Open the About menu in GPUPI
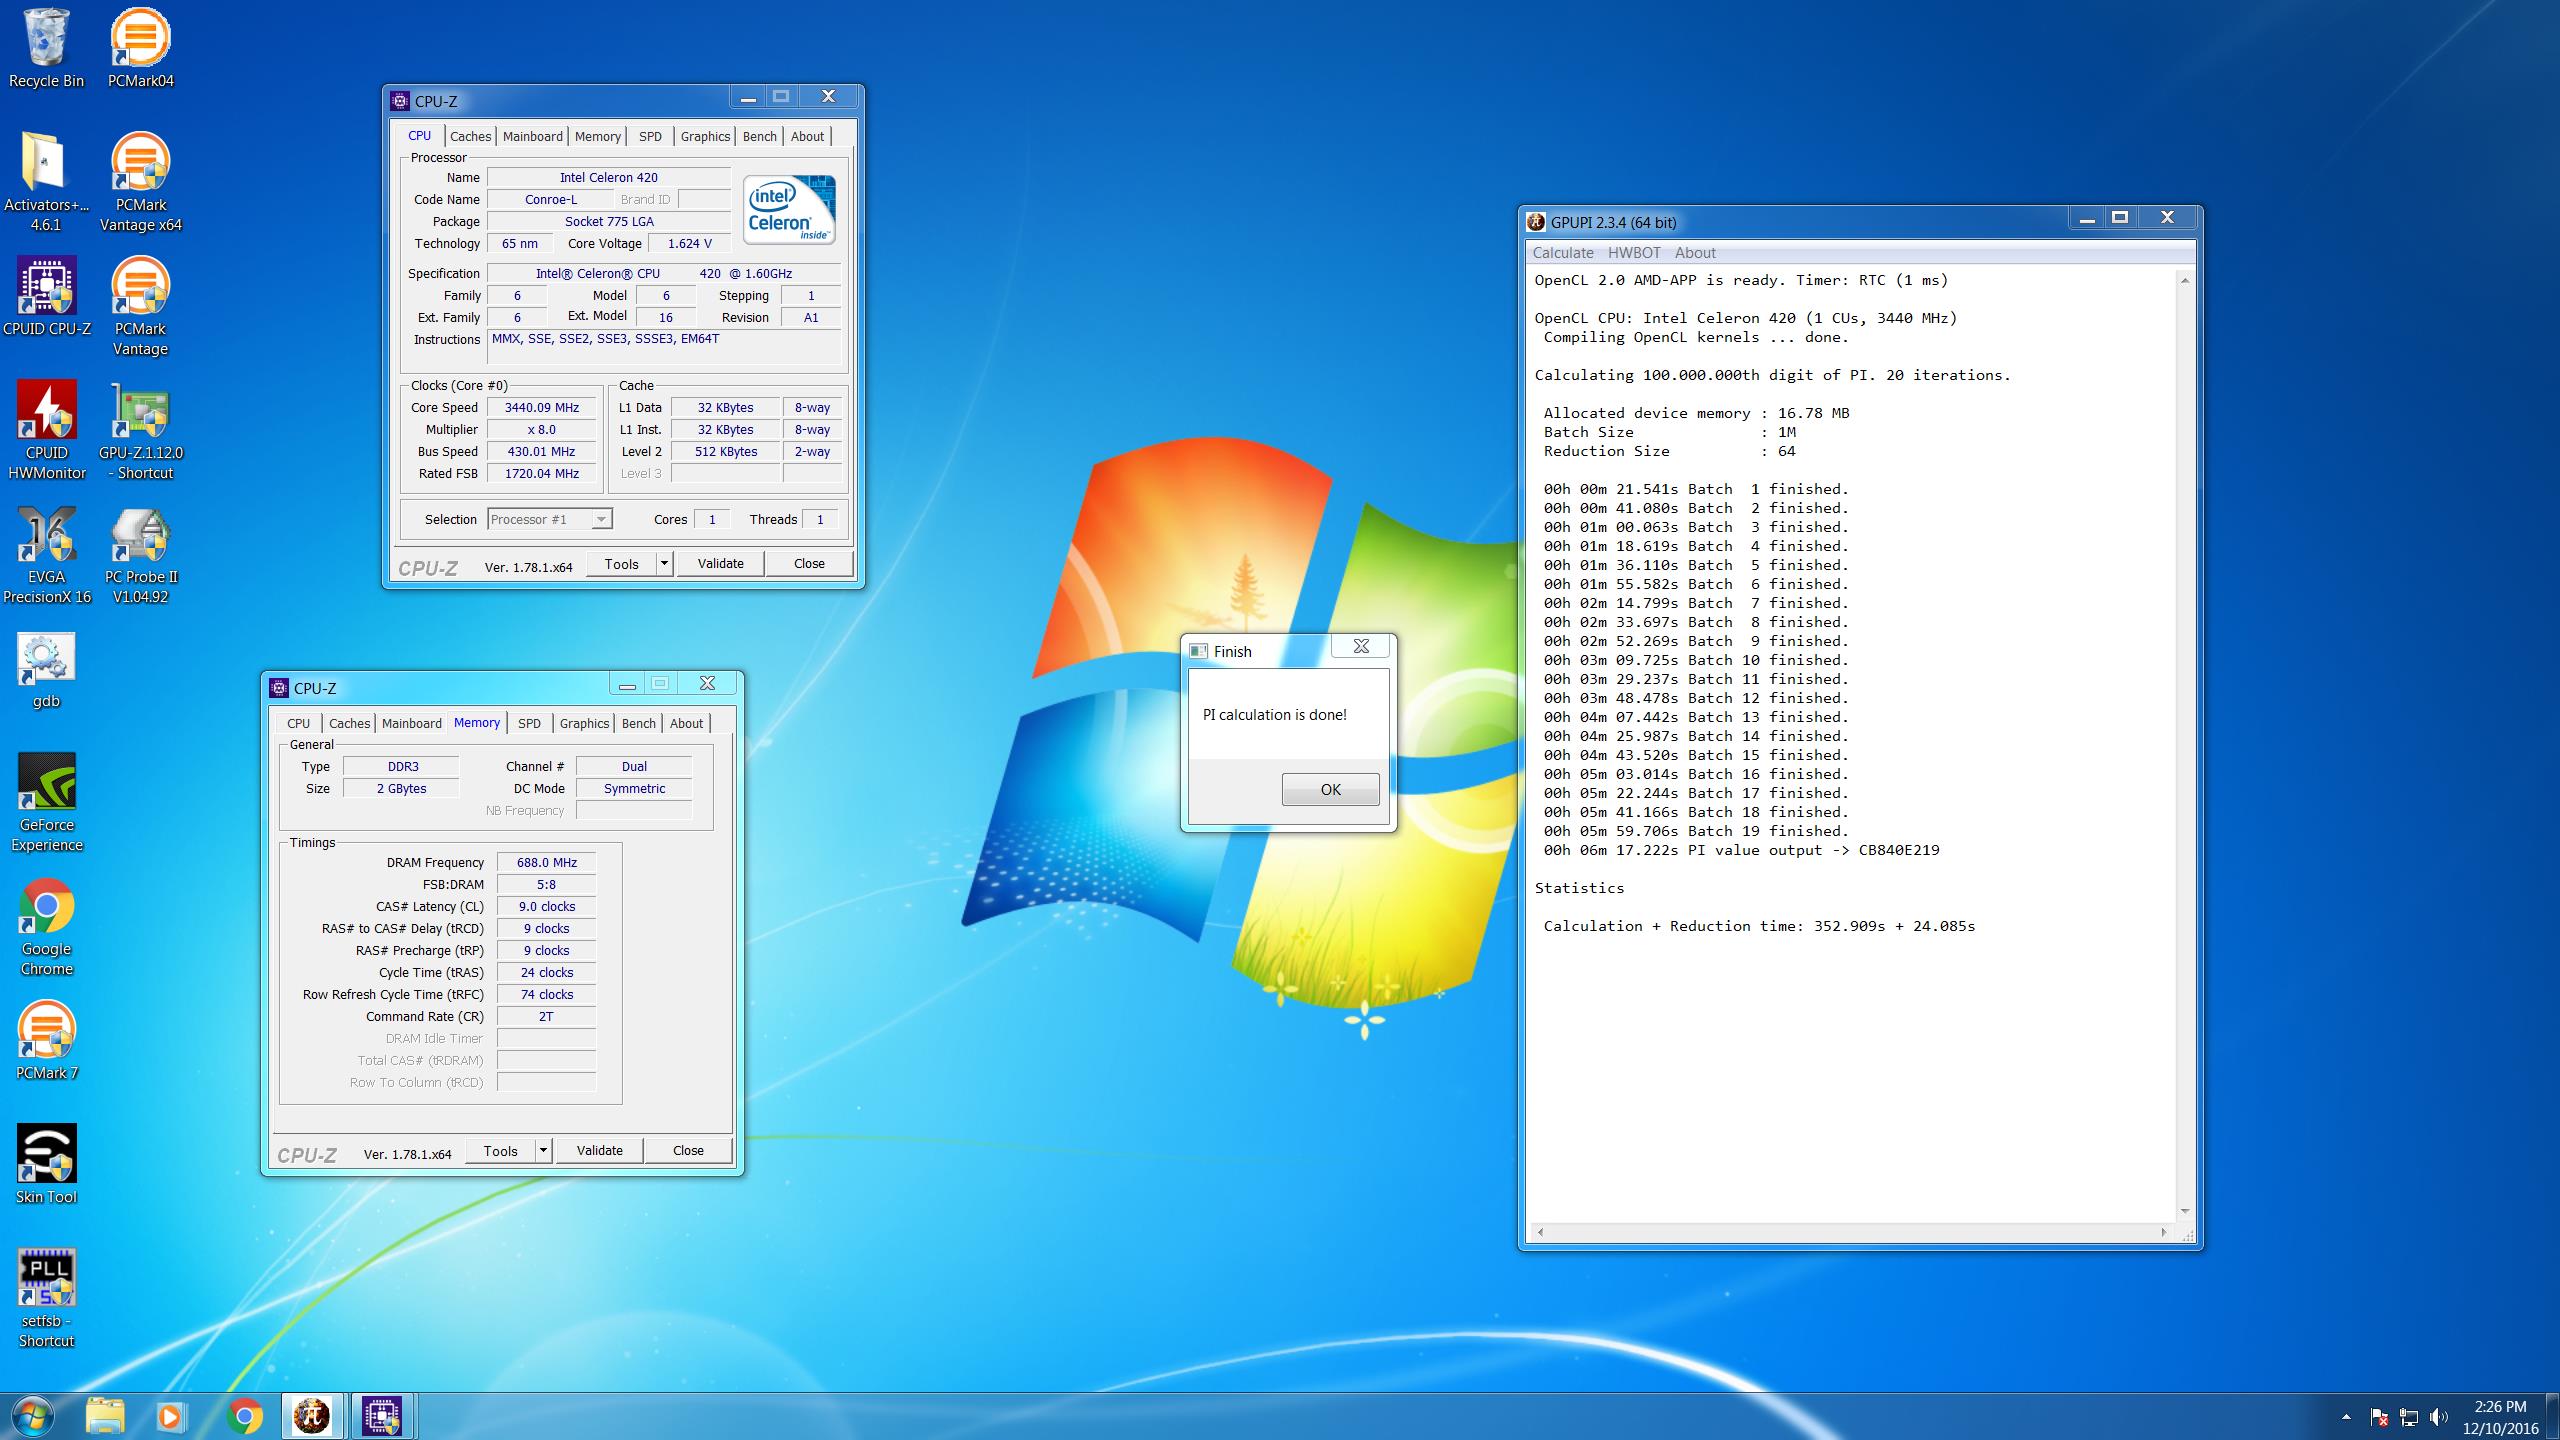The width and height of the screenshot is (2560, 1440). (x=1695, y=253)
